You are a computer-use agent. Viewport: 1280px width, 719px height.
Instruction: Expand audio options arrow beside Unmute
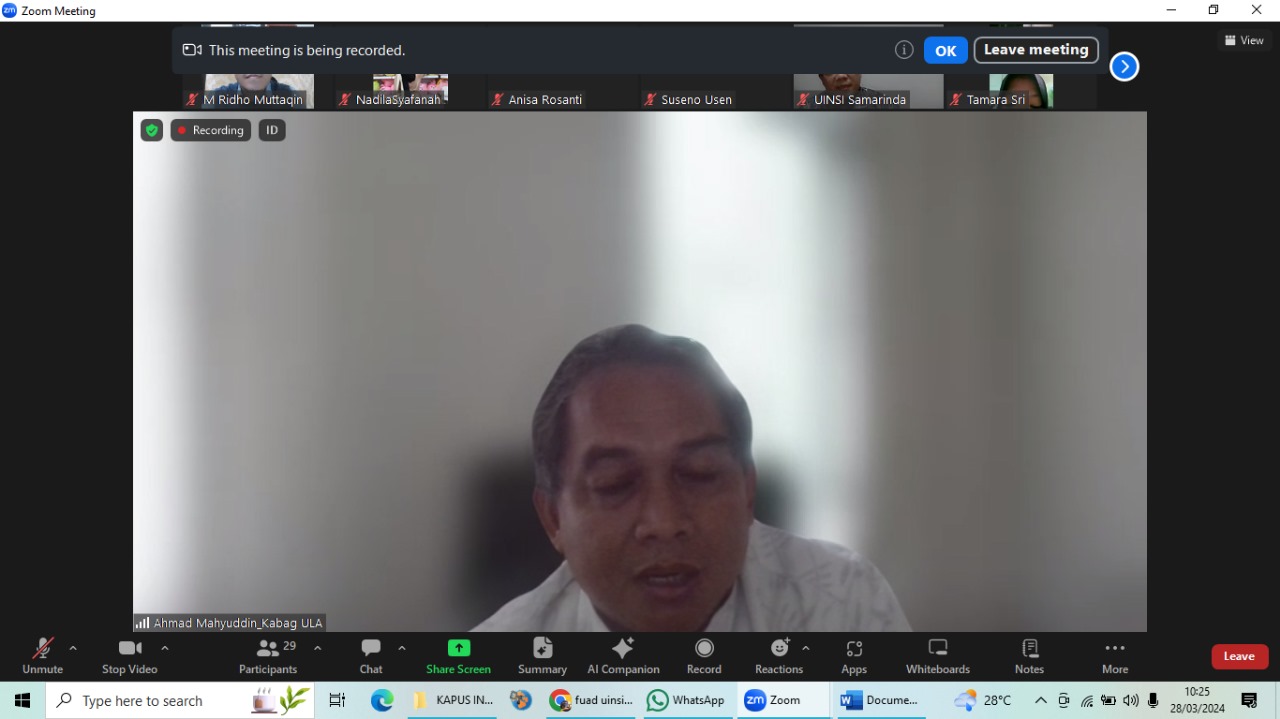(x=73, y=648)
